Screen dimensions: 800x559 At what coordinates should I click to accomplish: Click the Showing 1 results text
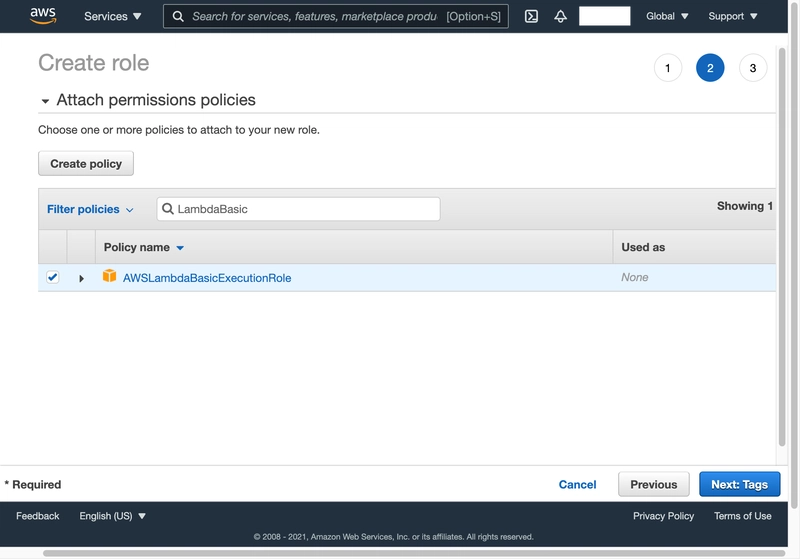tap(744, 206)
